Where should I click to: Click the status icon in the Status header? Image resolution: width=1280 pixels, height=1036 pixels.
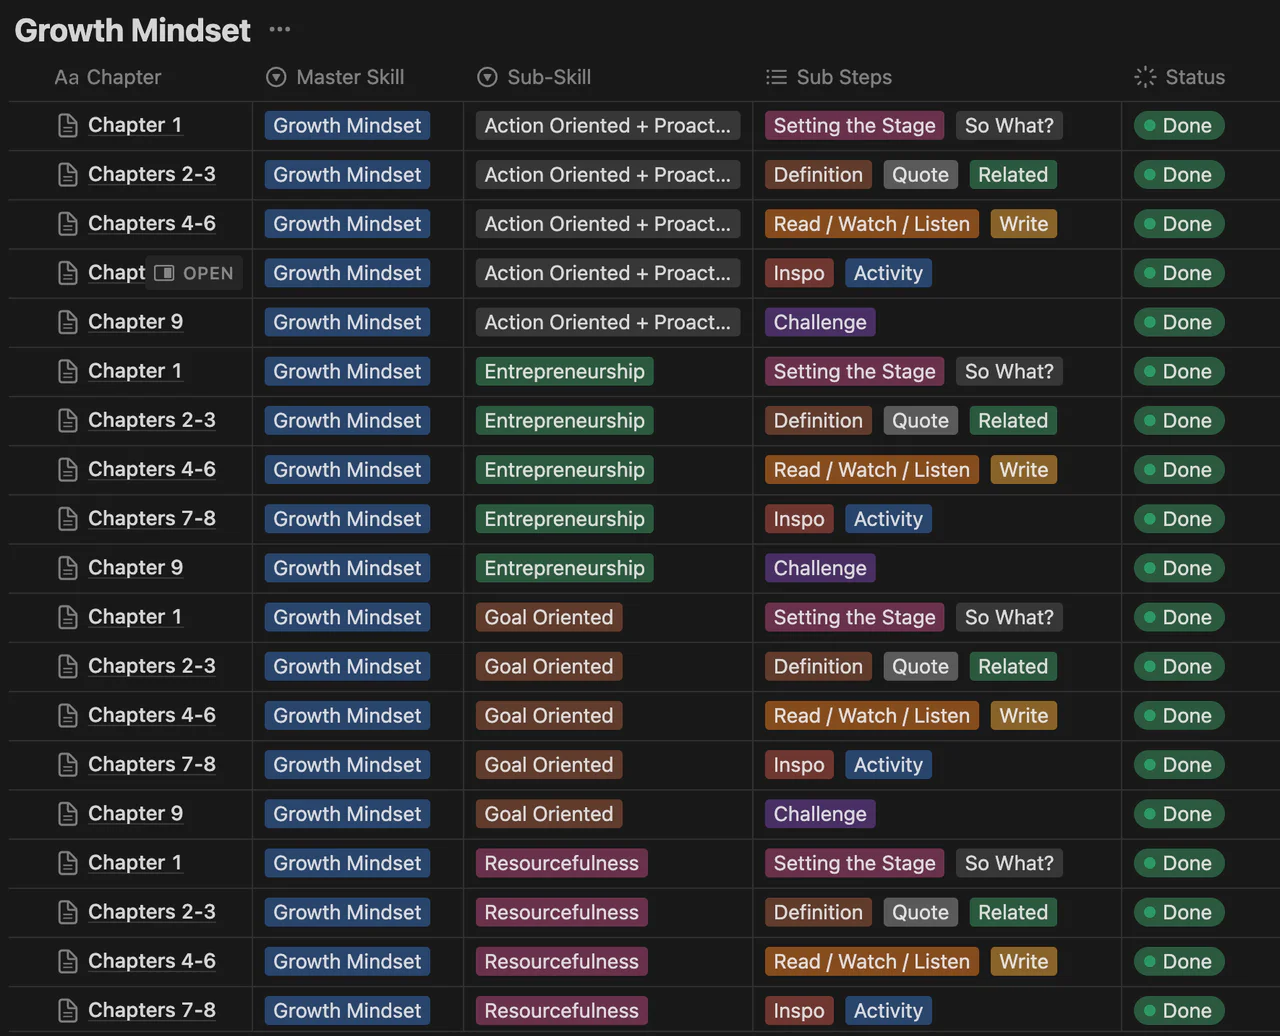(1145, 77)
